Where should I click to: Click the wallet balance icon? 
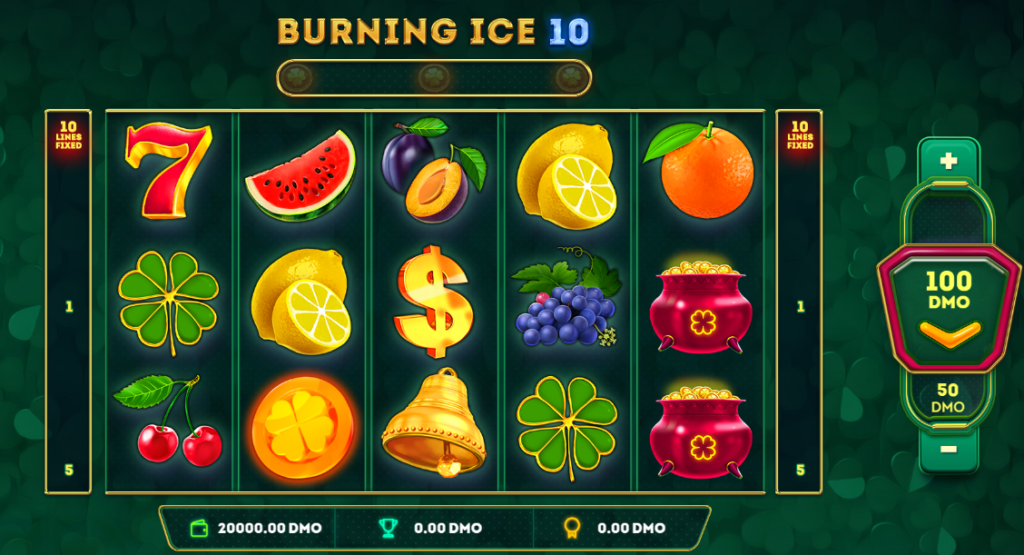tap(199, 528)
